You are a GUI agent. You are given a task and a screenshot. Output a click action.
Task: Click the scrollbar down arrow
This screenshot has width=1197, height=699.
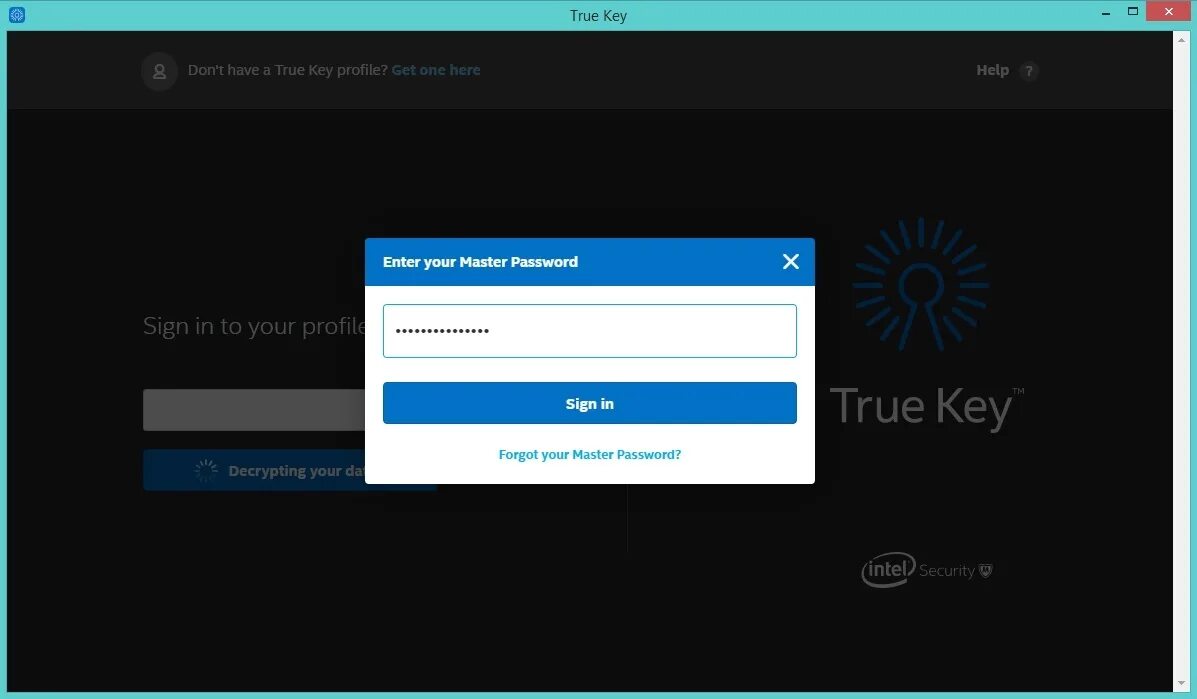coord(1182,684)
